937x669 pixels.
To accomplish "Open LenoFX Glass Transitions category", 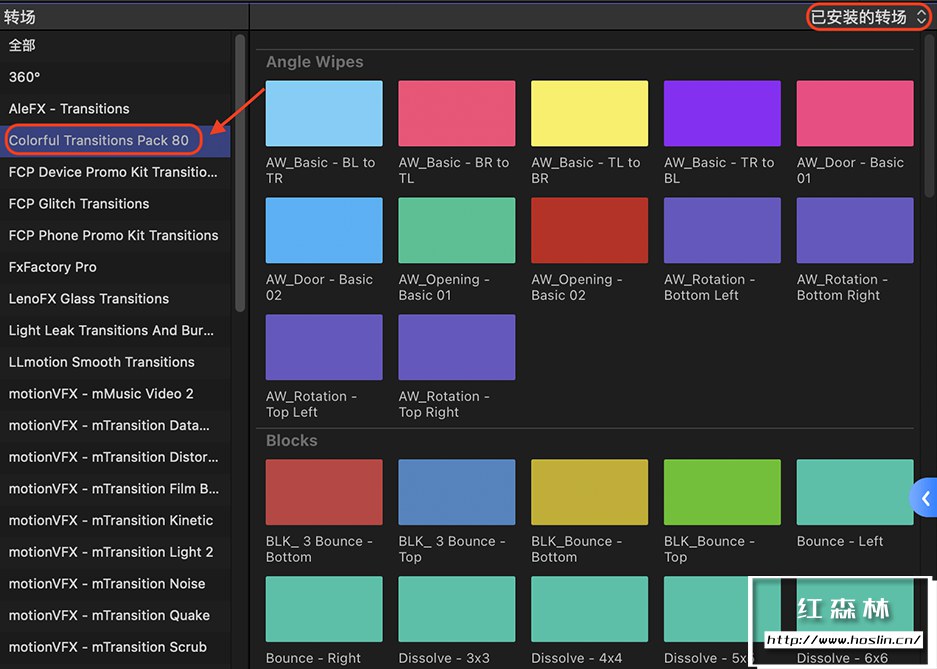I will point(89,299).
